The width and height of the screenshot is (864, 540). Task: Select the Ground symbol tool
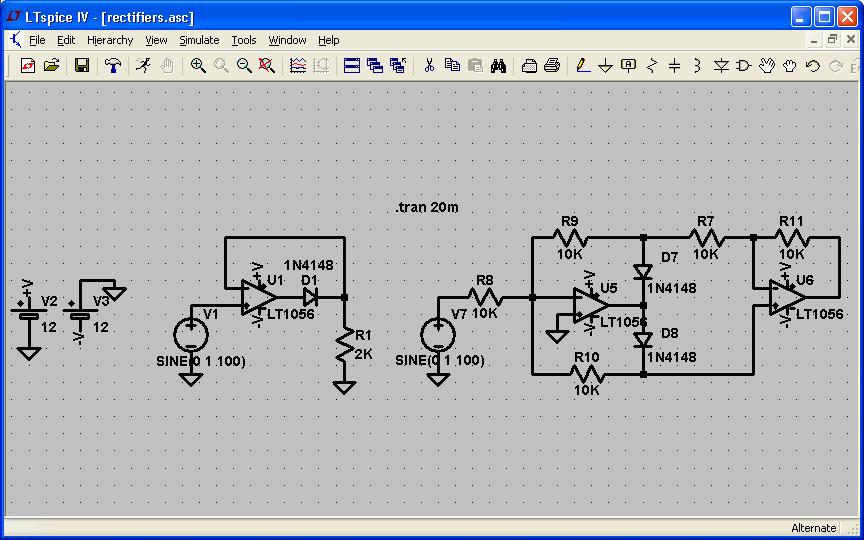point(606,66)
